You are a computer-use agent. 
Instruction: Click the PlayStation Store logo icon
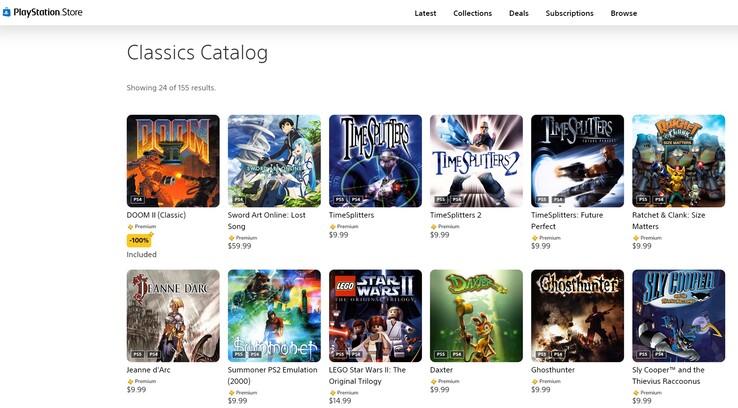[x=8, y=13]
